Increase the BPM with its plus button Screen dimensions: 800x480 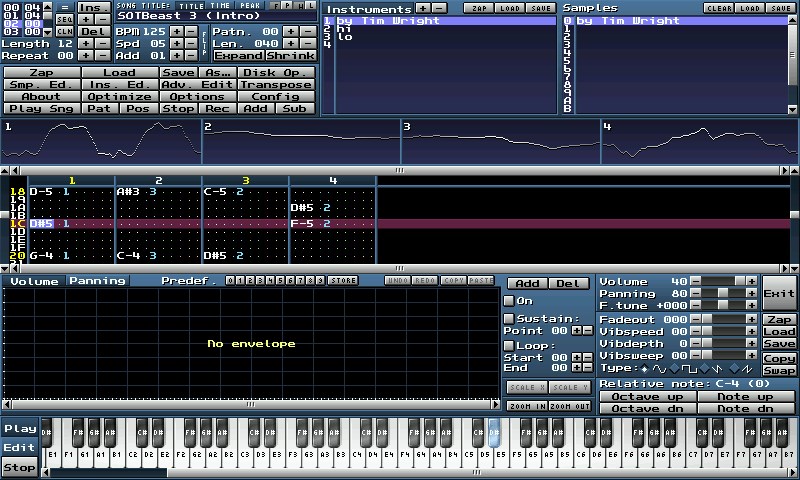pyautogui.click(x=177, y=31)
